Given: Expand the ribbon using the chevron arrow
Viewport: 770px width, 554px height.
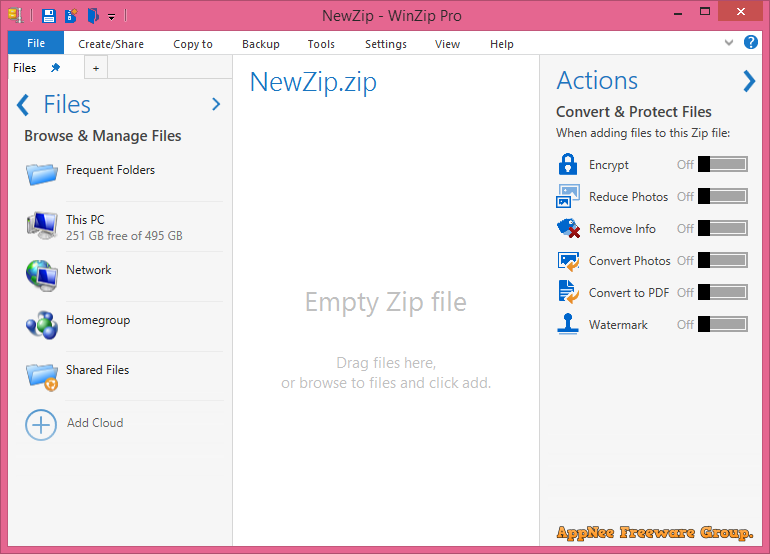Looking at the screenshot, I should pyautogui.click(x=729, y=43).
